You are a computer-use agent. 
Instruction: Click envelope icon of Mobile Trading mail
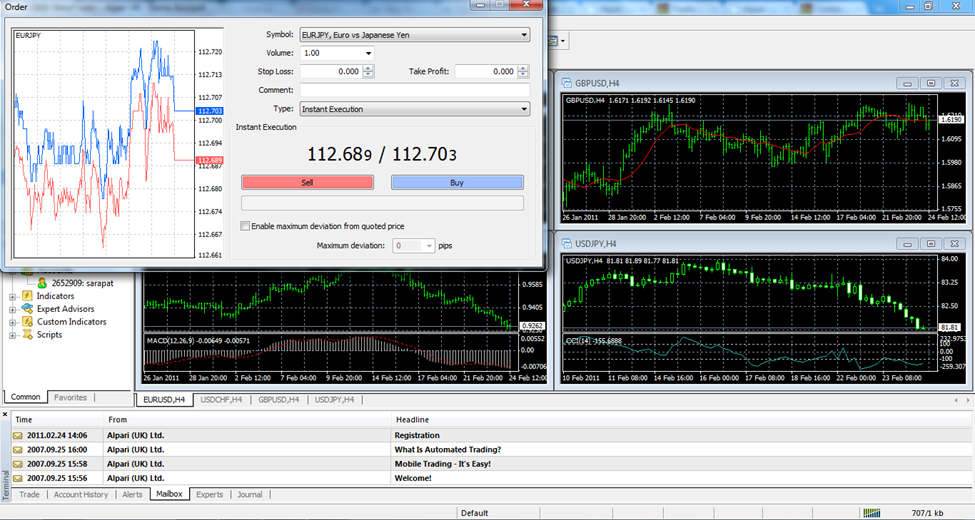pyautogui.click(x=18, y=464)
